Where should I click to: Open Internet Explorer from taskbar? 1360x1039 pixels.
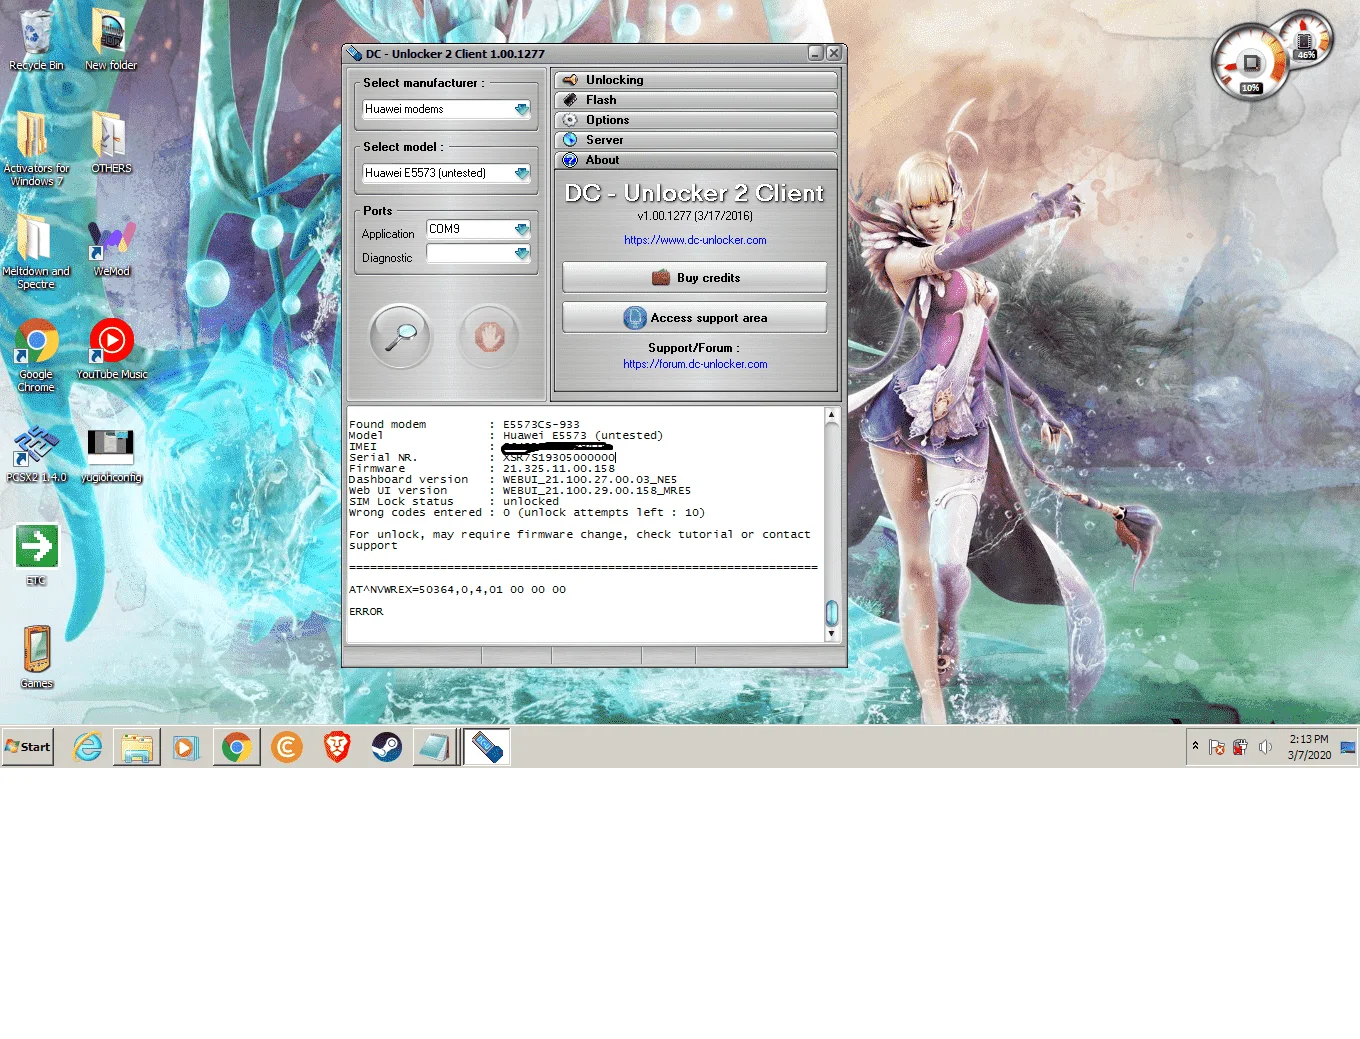[88, 747]
